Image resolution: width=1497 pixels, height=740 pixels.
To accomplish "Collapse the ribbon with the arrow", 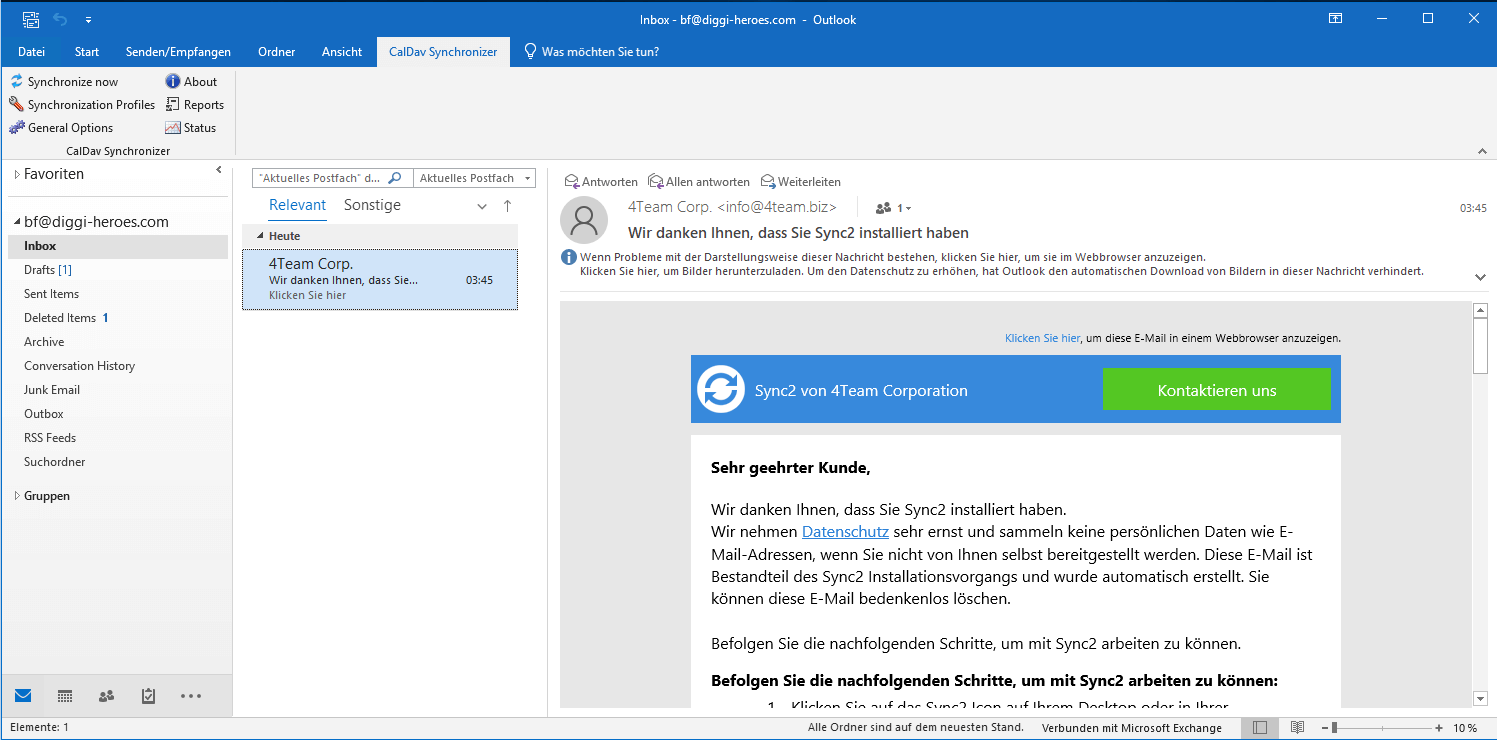I will tap(1482, 151).
